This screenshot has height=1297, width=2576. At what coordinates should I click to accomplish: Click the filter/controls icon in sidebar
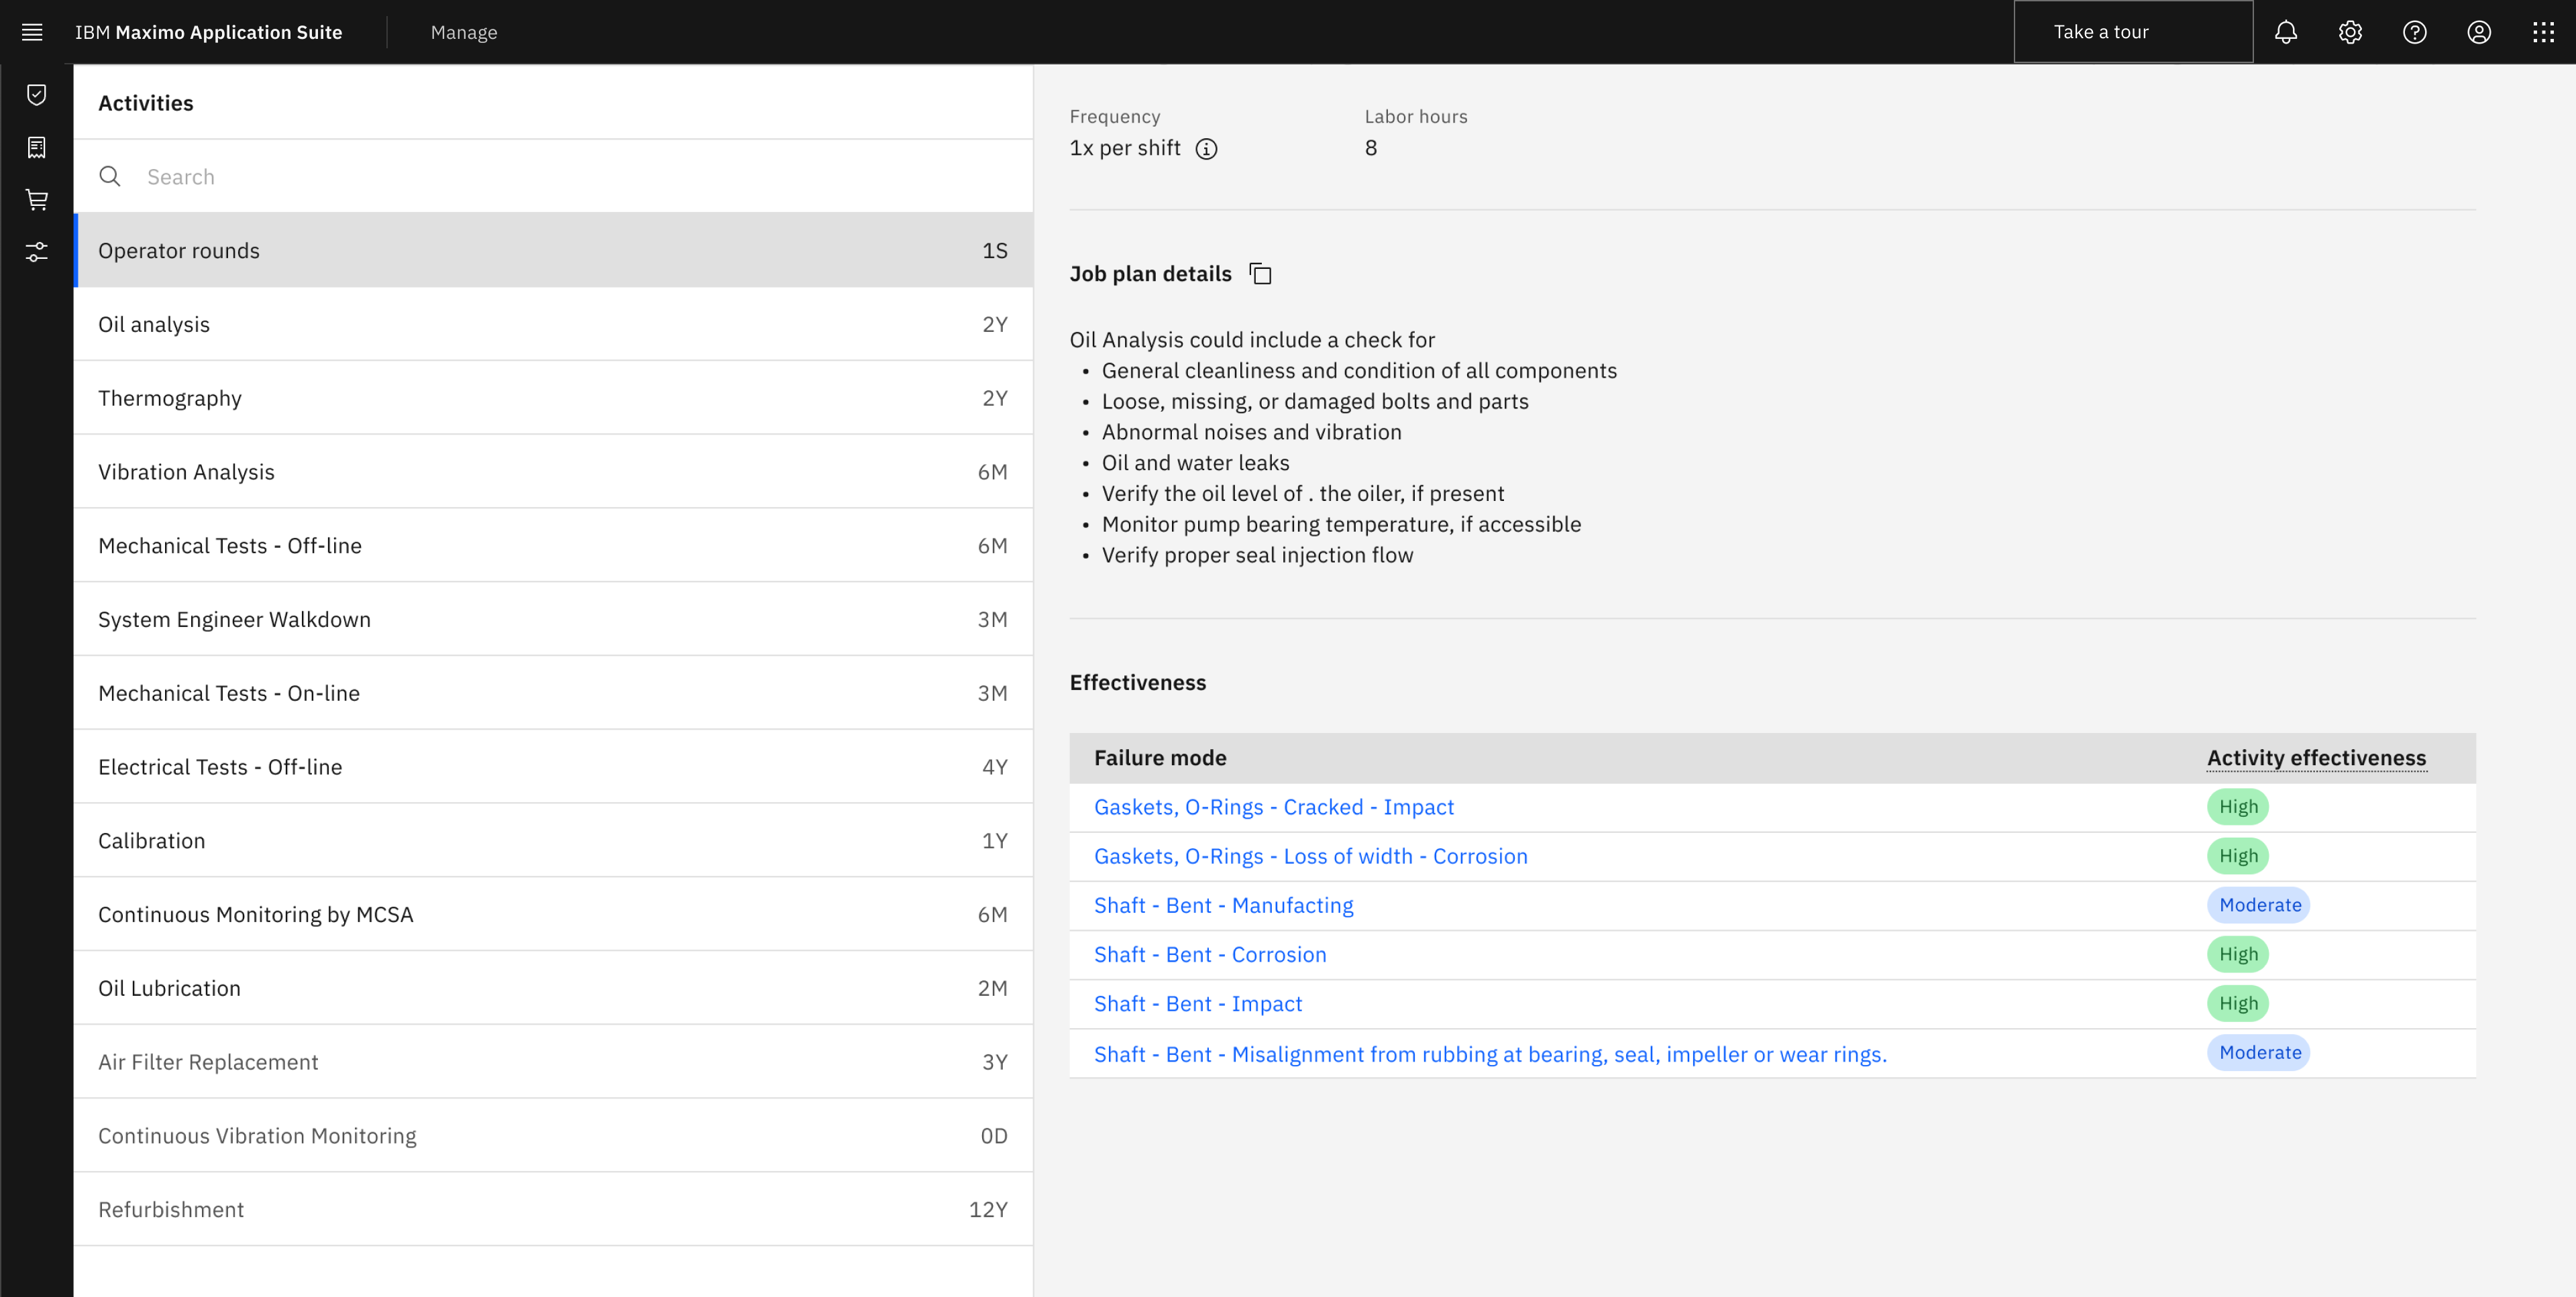coord(36,251)
